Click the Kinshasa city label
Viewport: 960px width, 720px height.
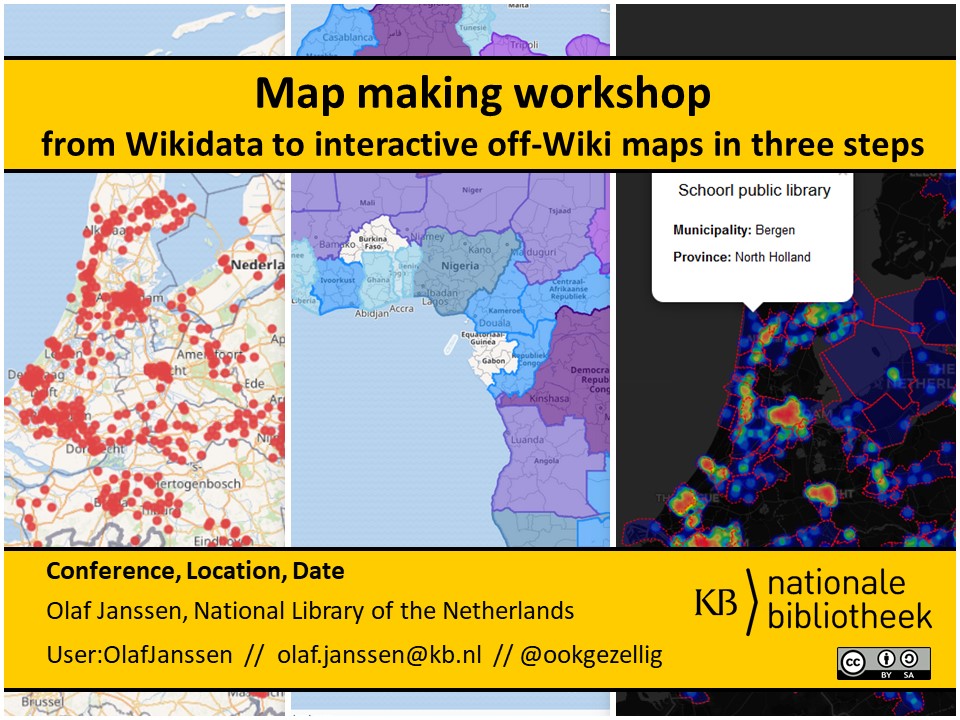click(x=549, y=399)
